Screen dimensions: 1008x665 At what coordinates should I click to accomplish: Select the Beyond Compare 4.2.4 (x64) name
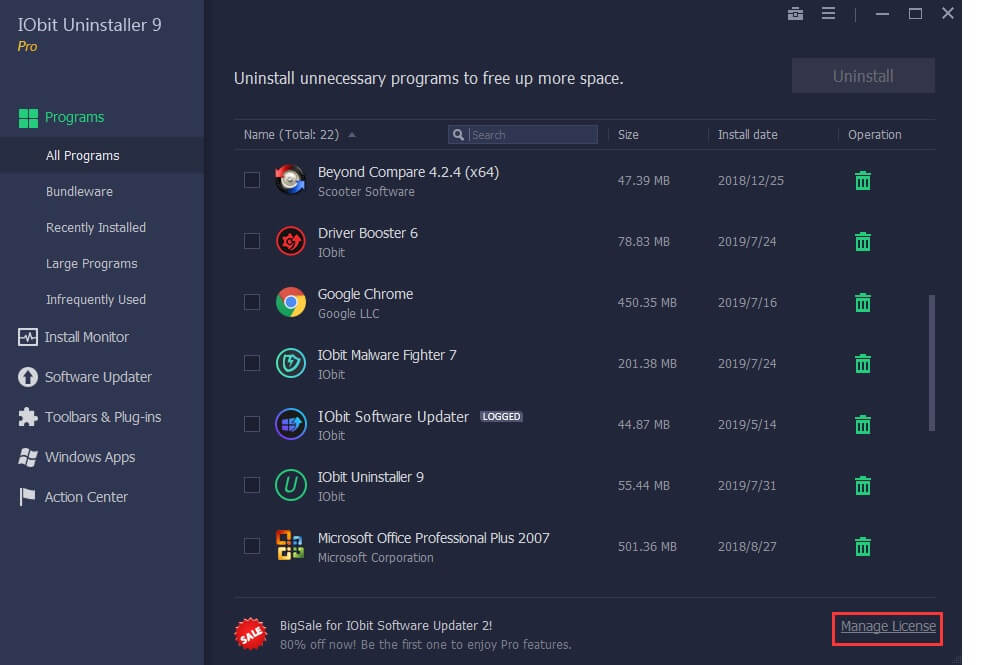pyautogui.click(x=408, y=172)
